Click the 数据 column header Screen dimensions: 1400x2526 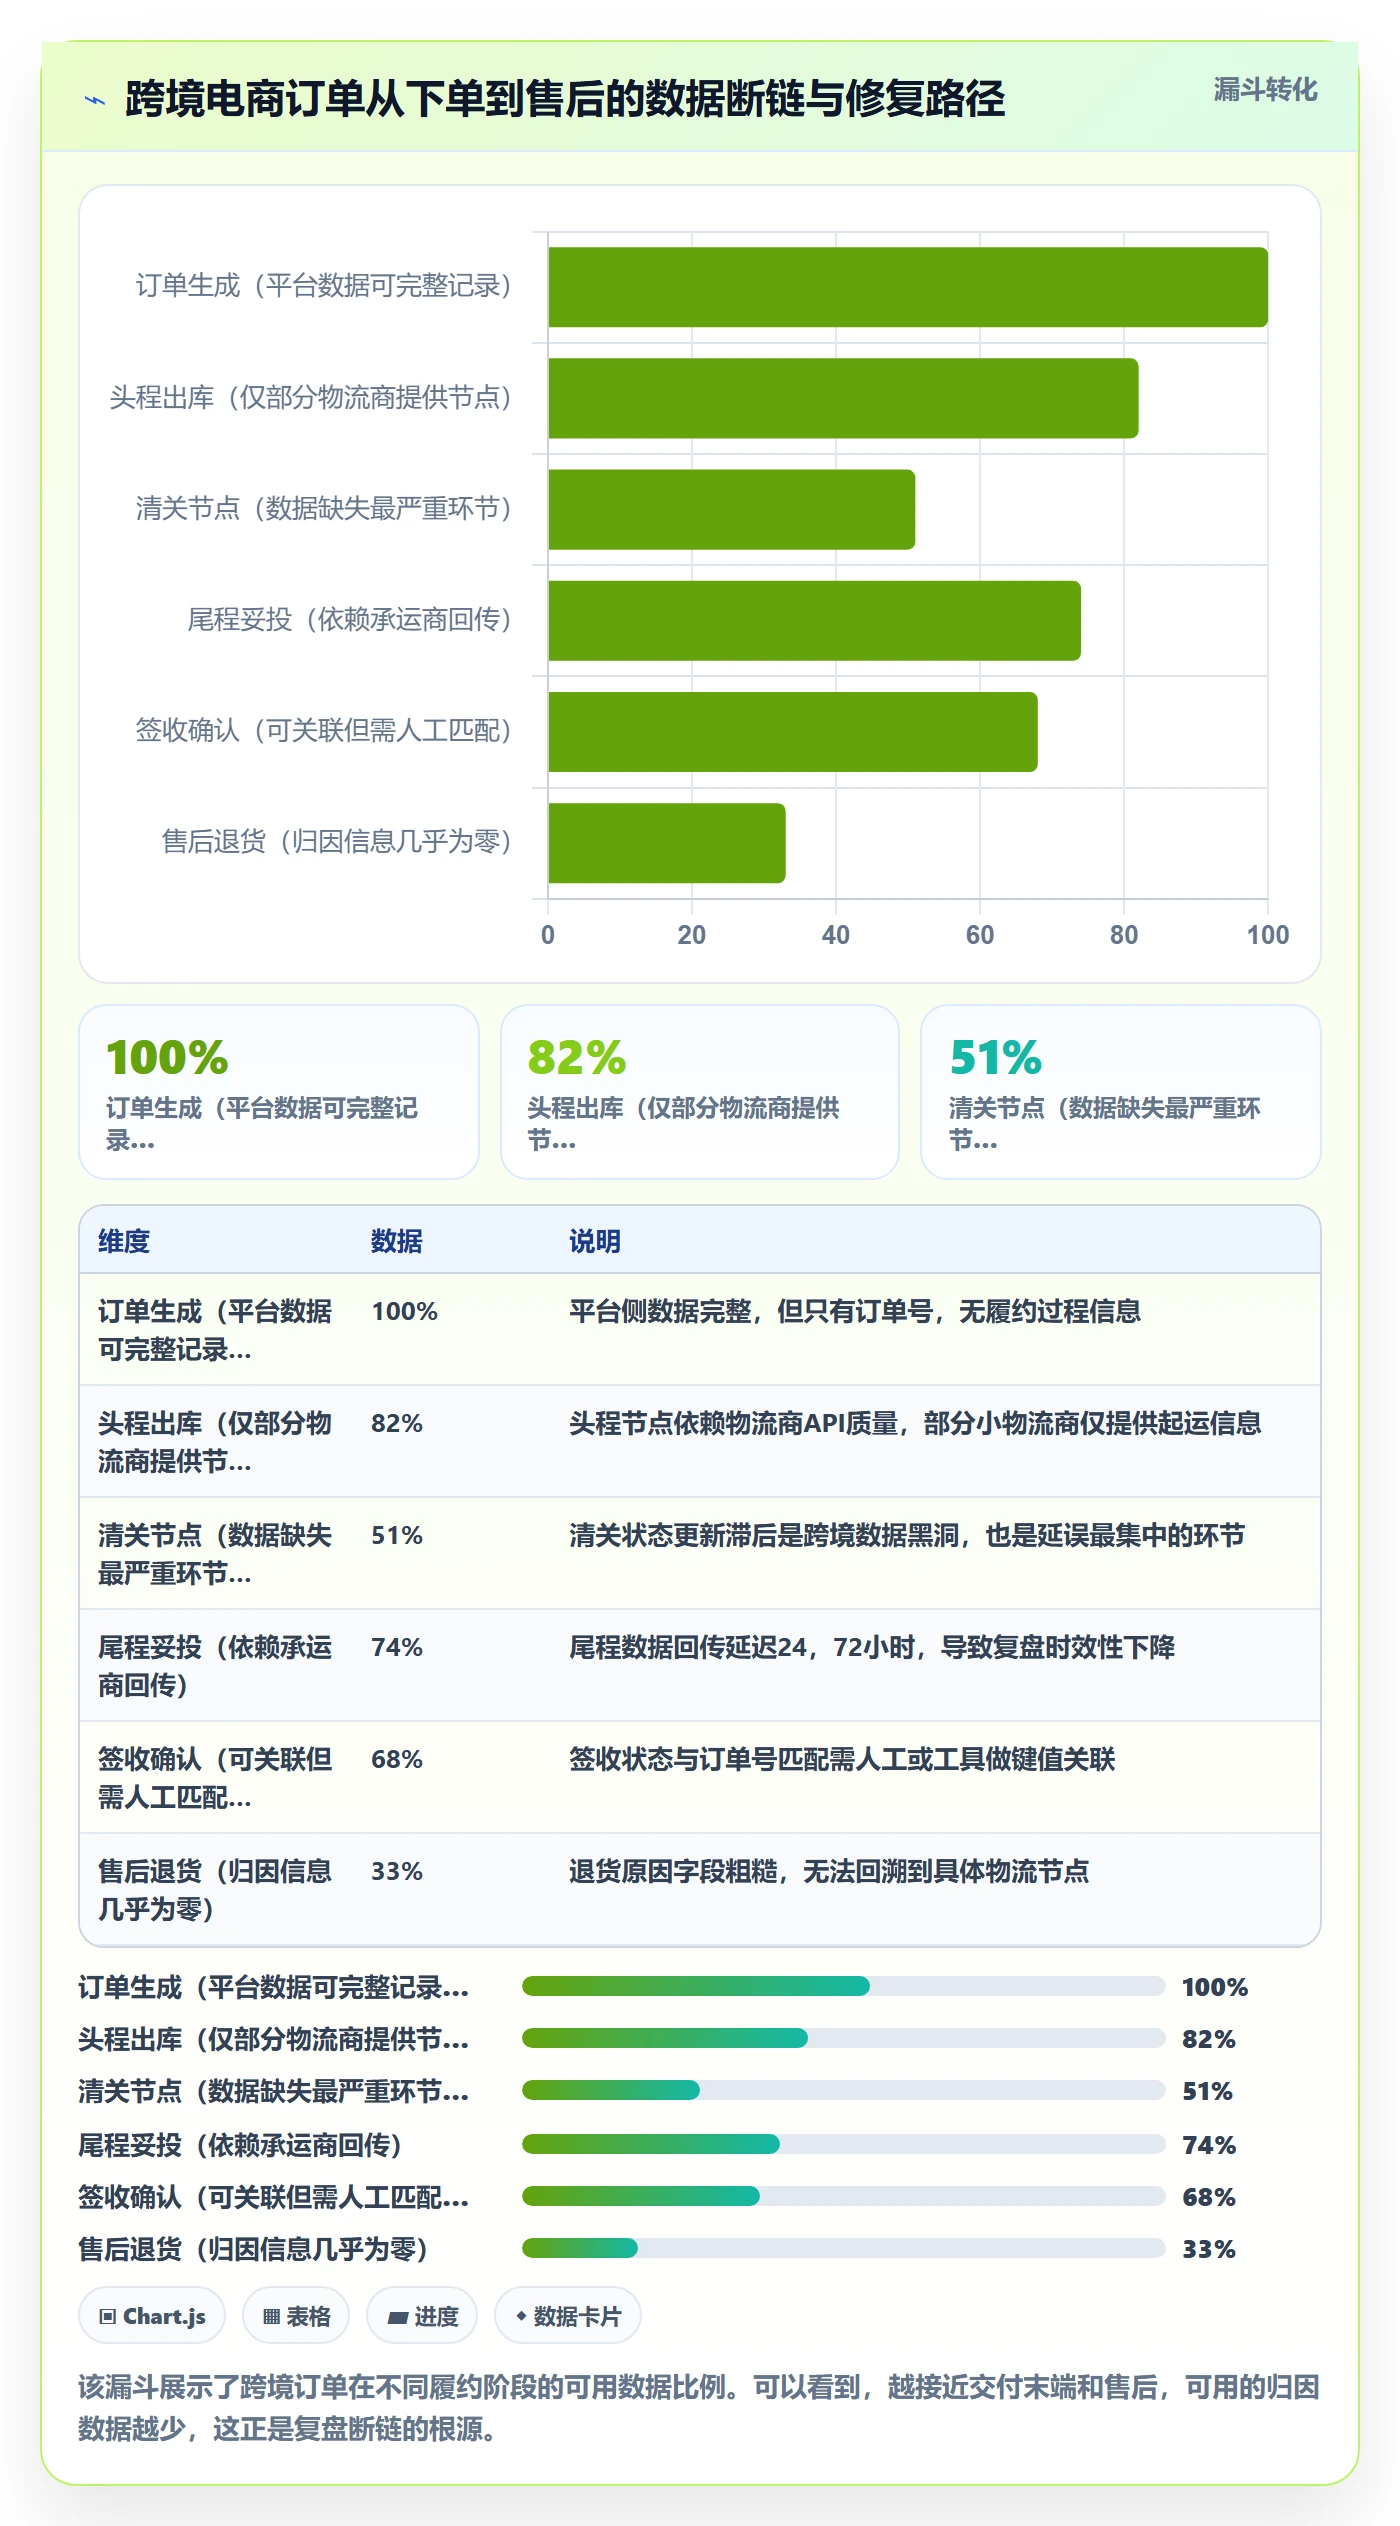pos(397,1241)
